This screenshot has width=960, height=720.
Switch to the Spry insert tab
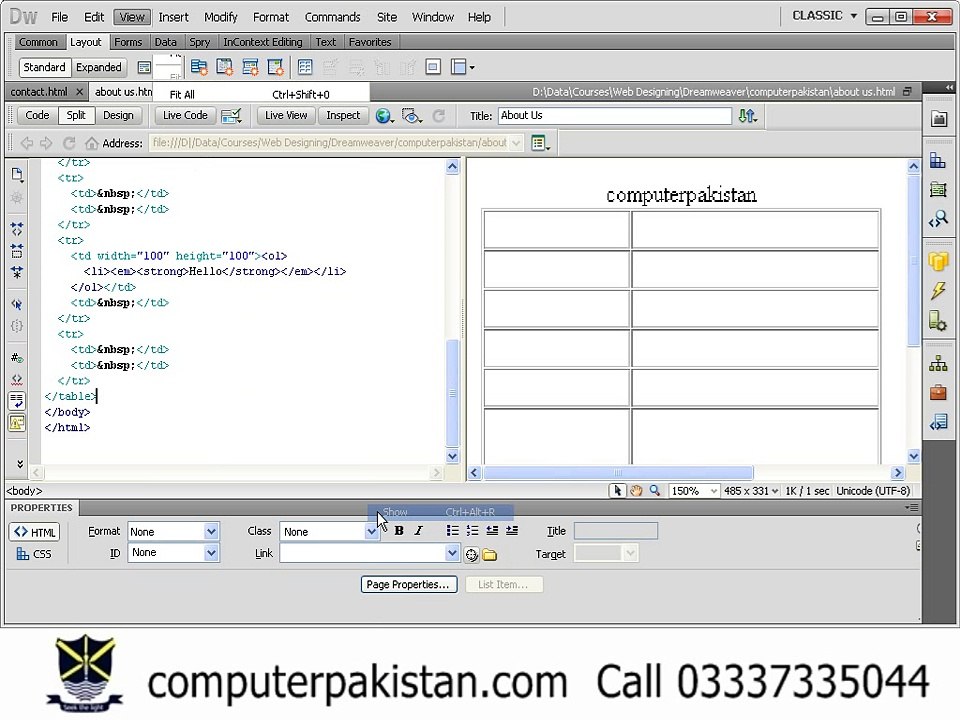200,42
